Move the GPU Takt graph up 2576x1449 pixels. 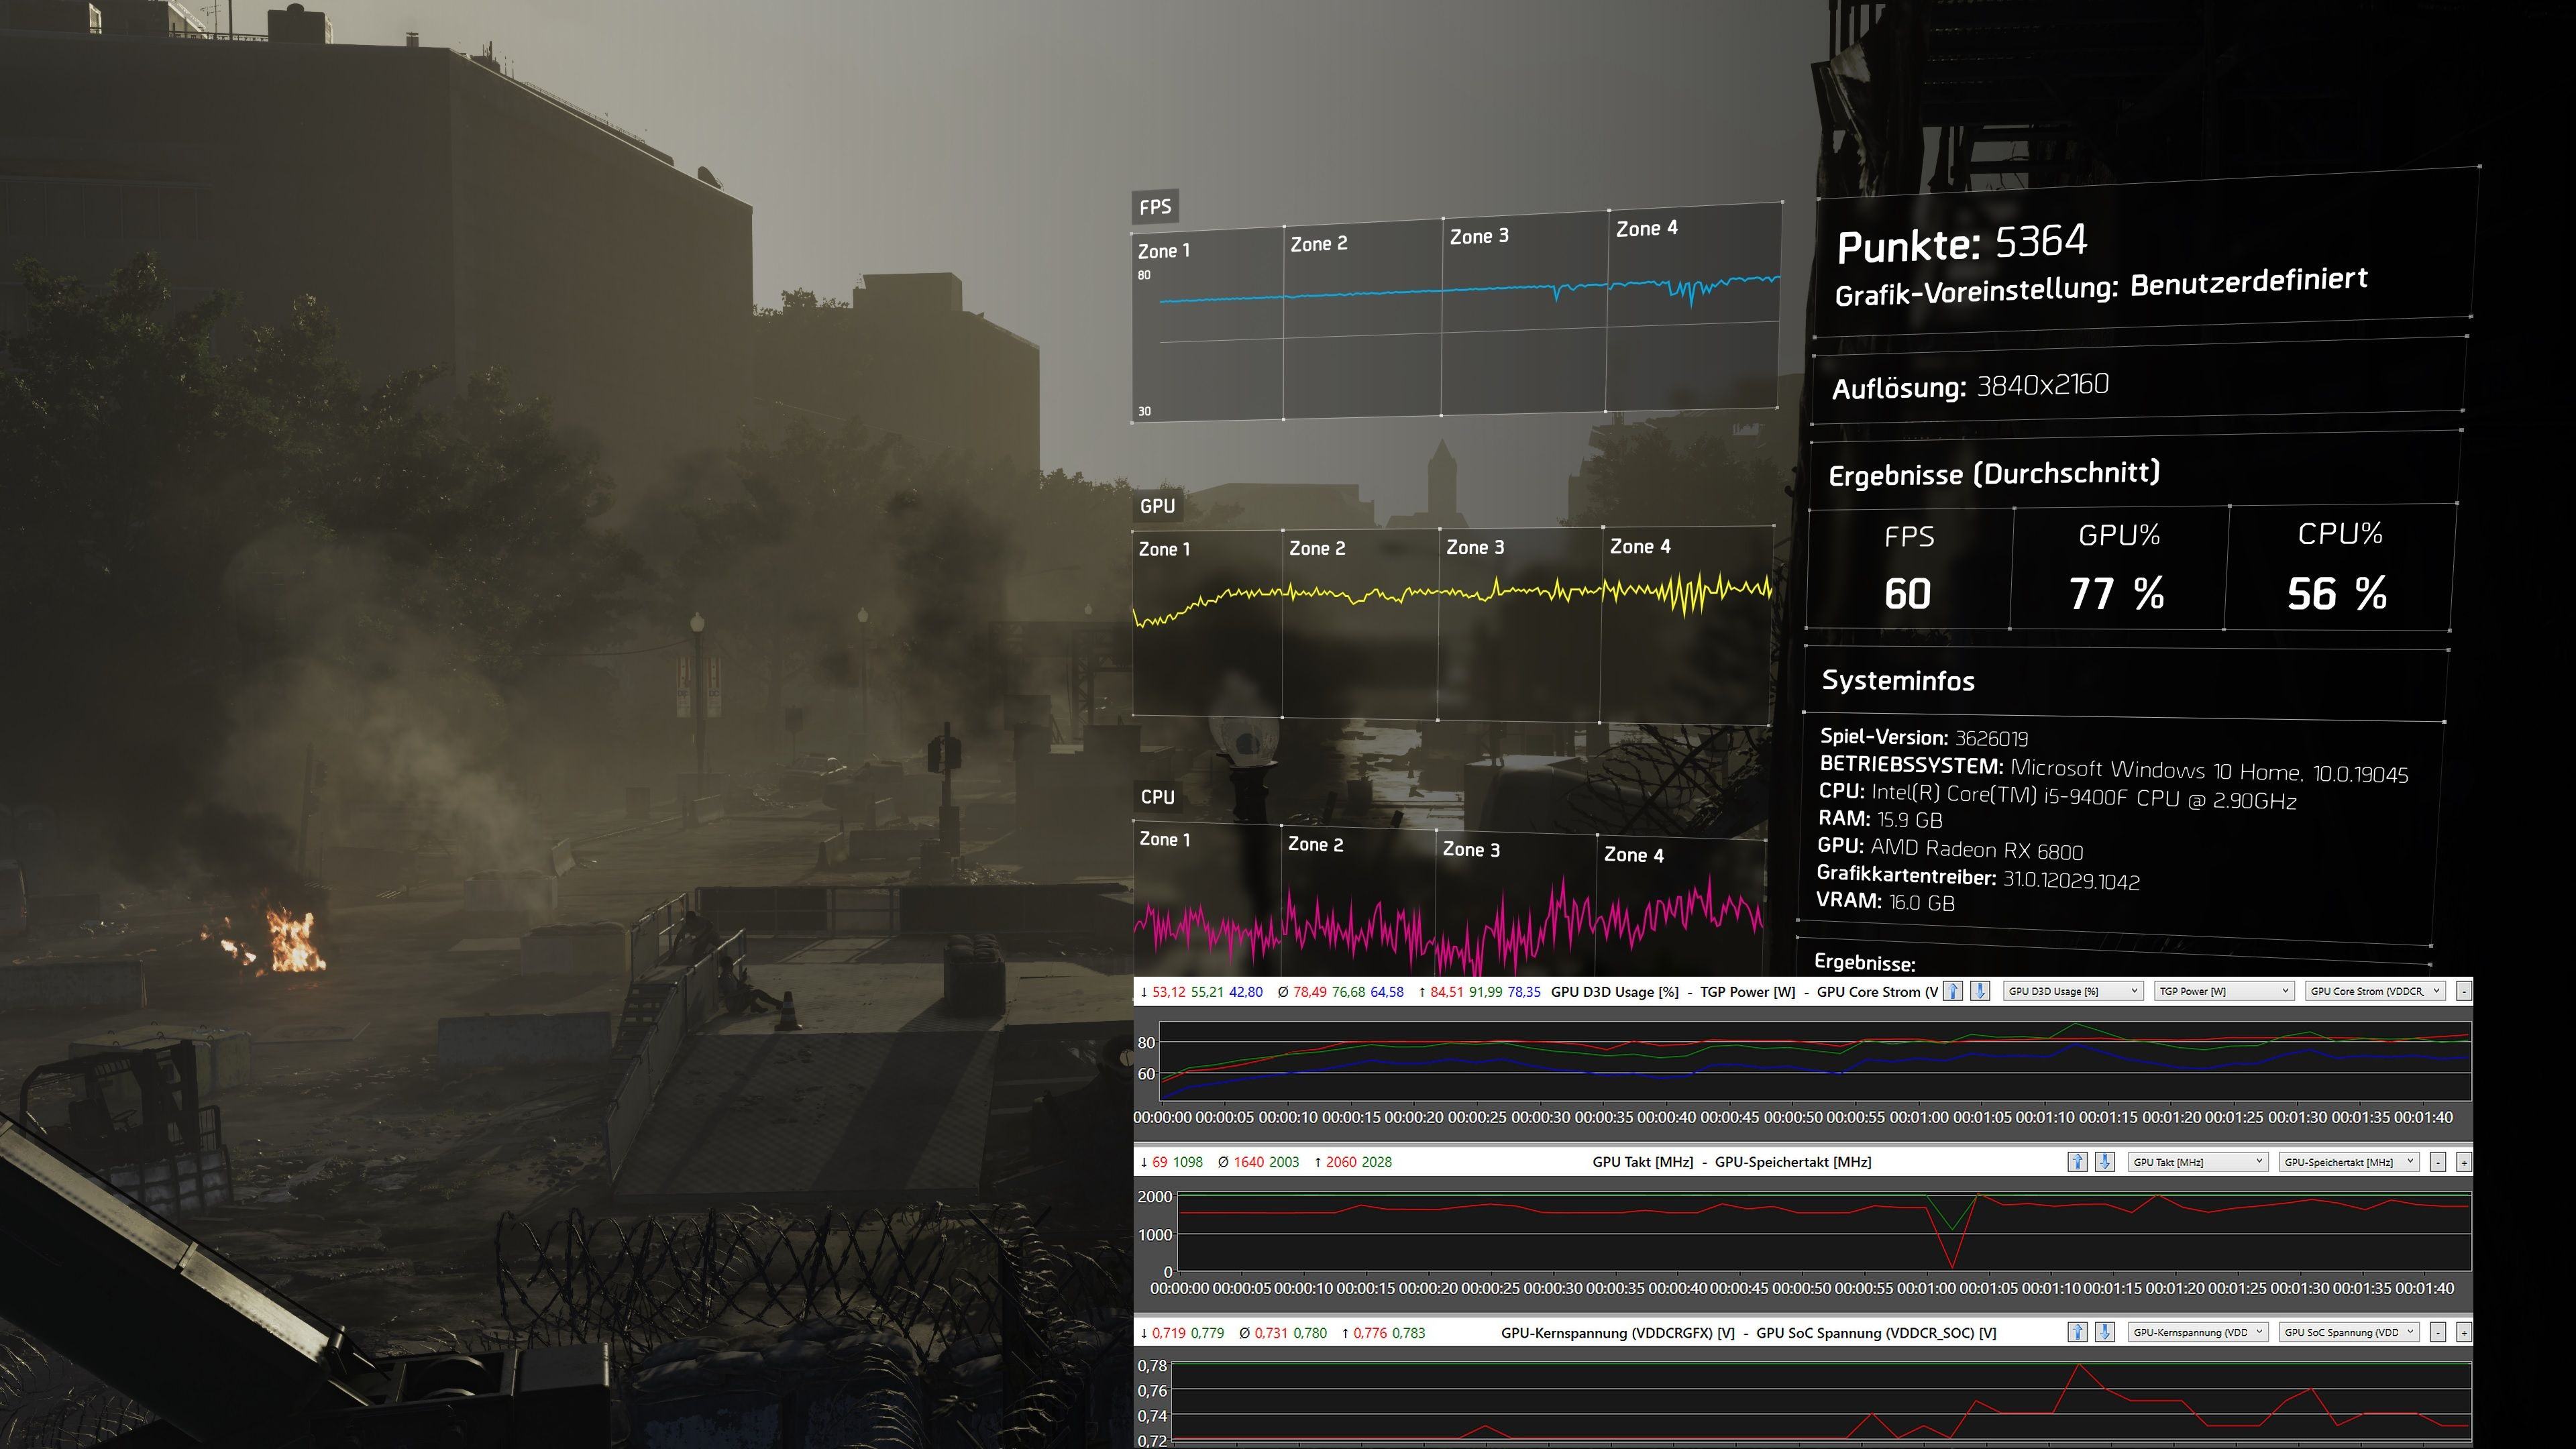point(2077,1161)
